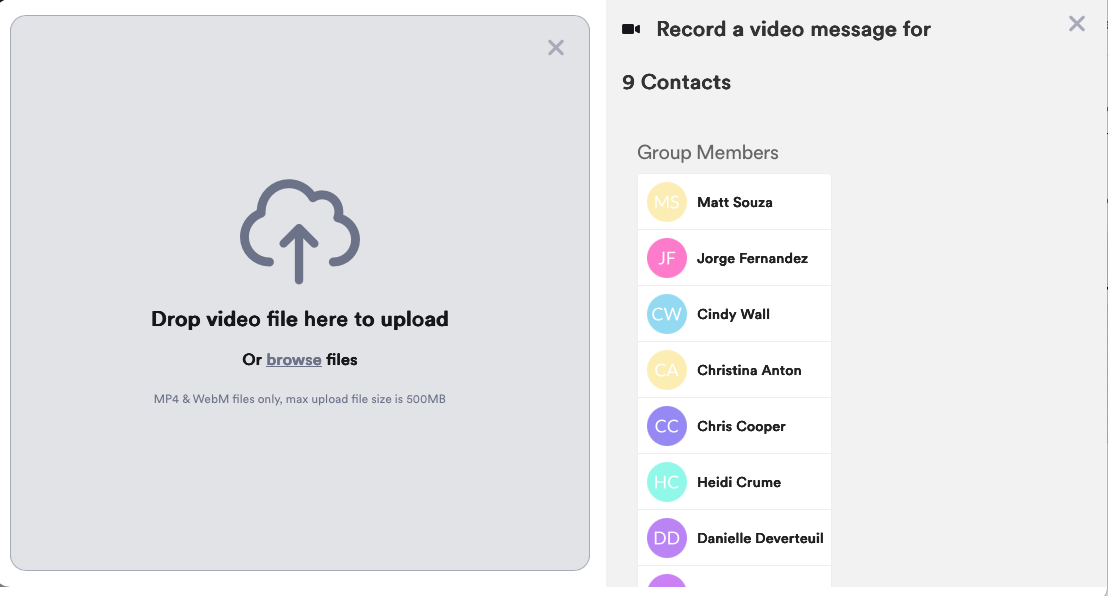
Task: Select Chris Cooper's CC avatar
Action: pyautogui.click(x=666, y=426)
